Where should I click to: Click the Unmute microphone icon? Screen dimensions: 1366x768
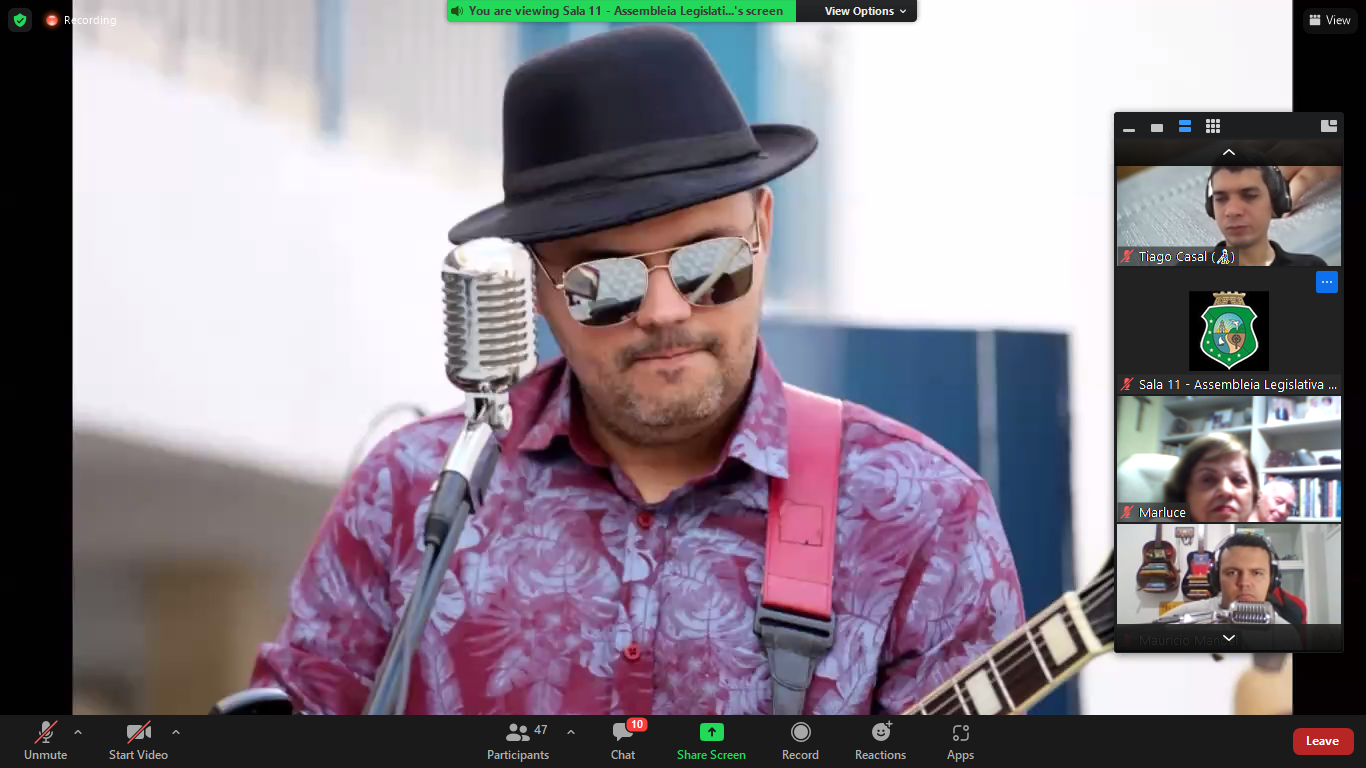pyautogui.click(x=46, y=733)
